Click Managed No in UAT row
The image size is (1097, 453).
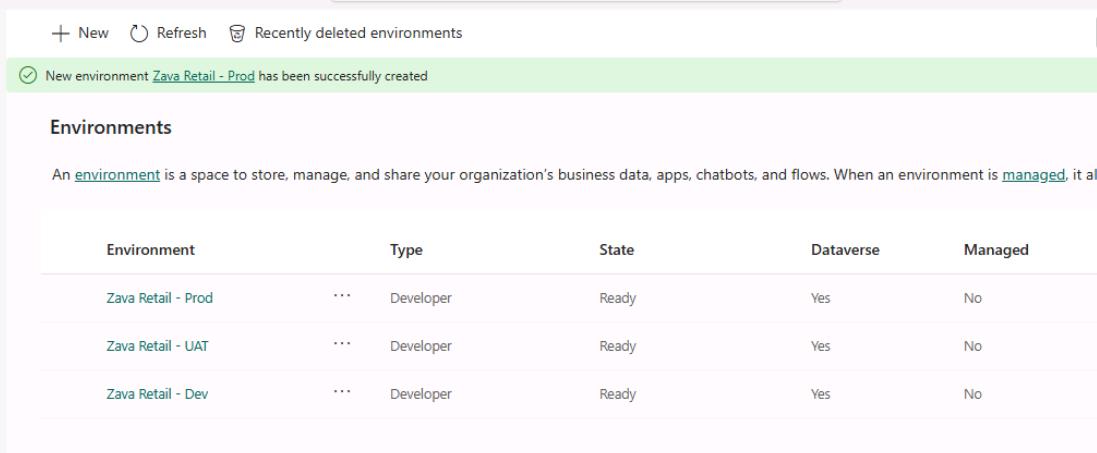click(x=972, y=346)
